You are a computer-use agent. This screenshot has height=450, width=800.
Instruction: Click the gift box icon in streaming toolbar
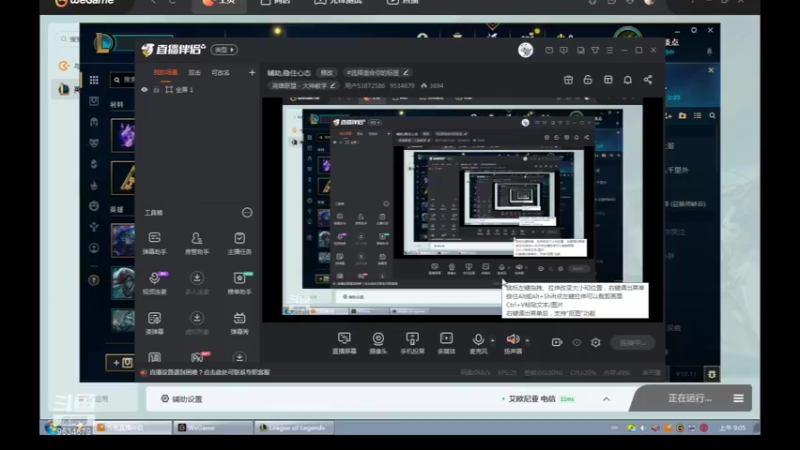[568, 80]
